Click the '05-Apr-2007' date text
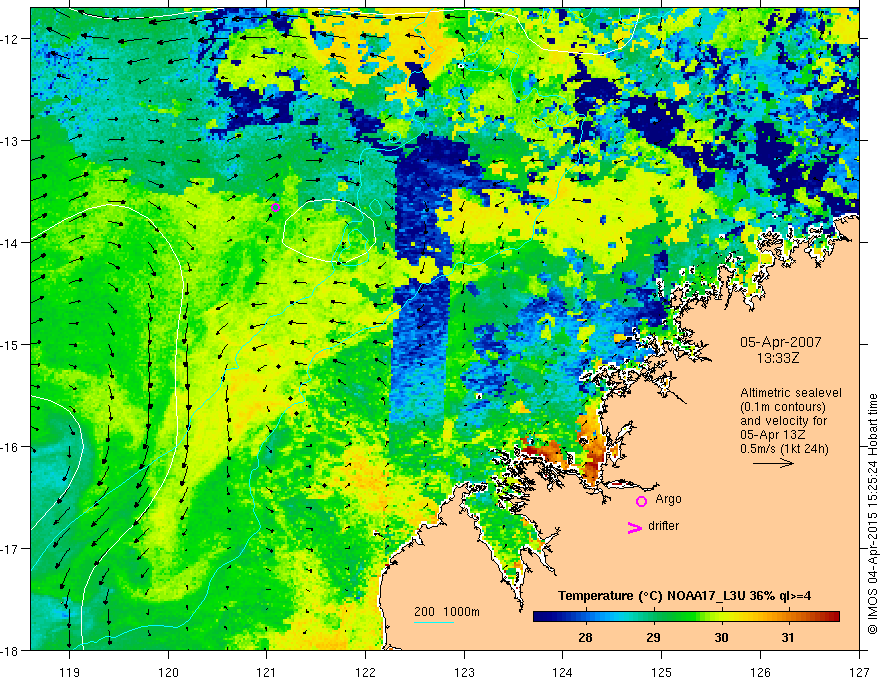 (780, 342)
